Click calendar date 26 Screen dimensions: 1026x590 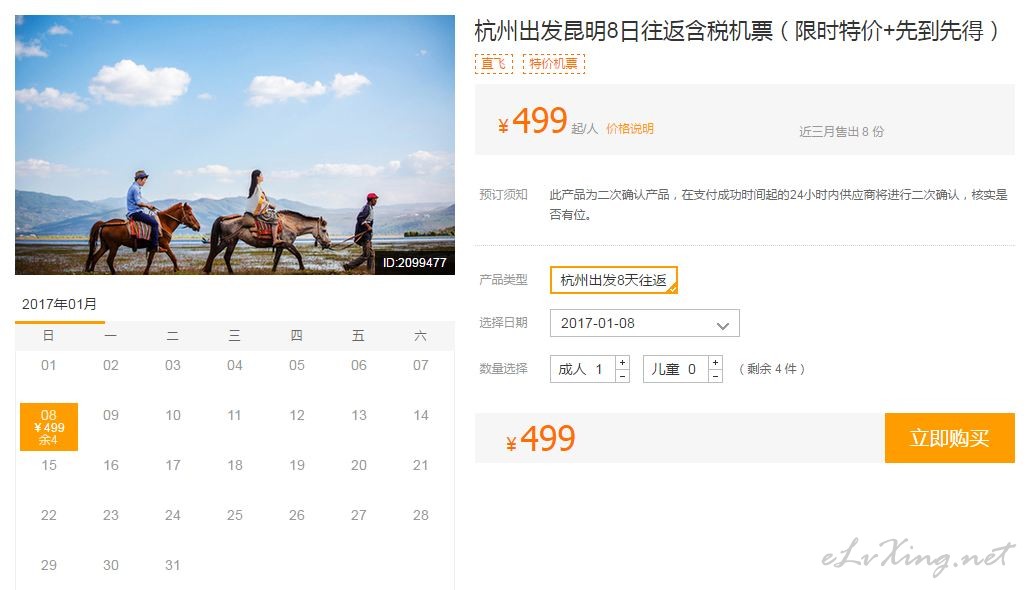[x=296, y=515]
